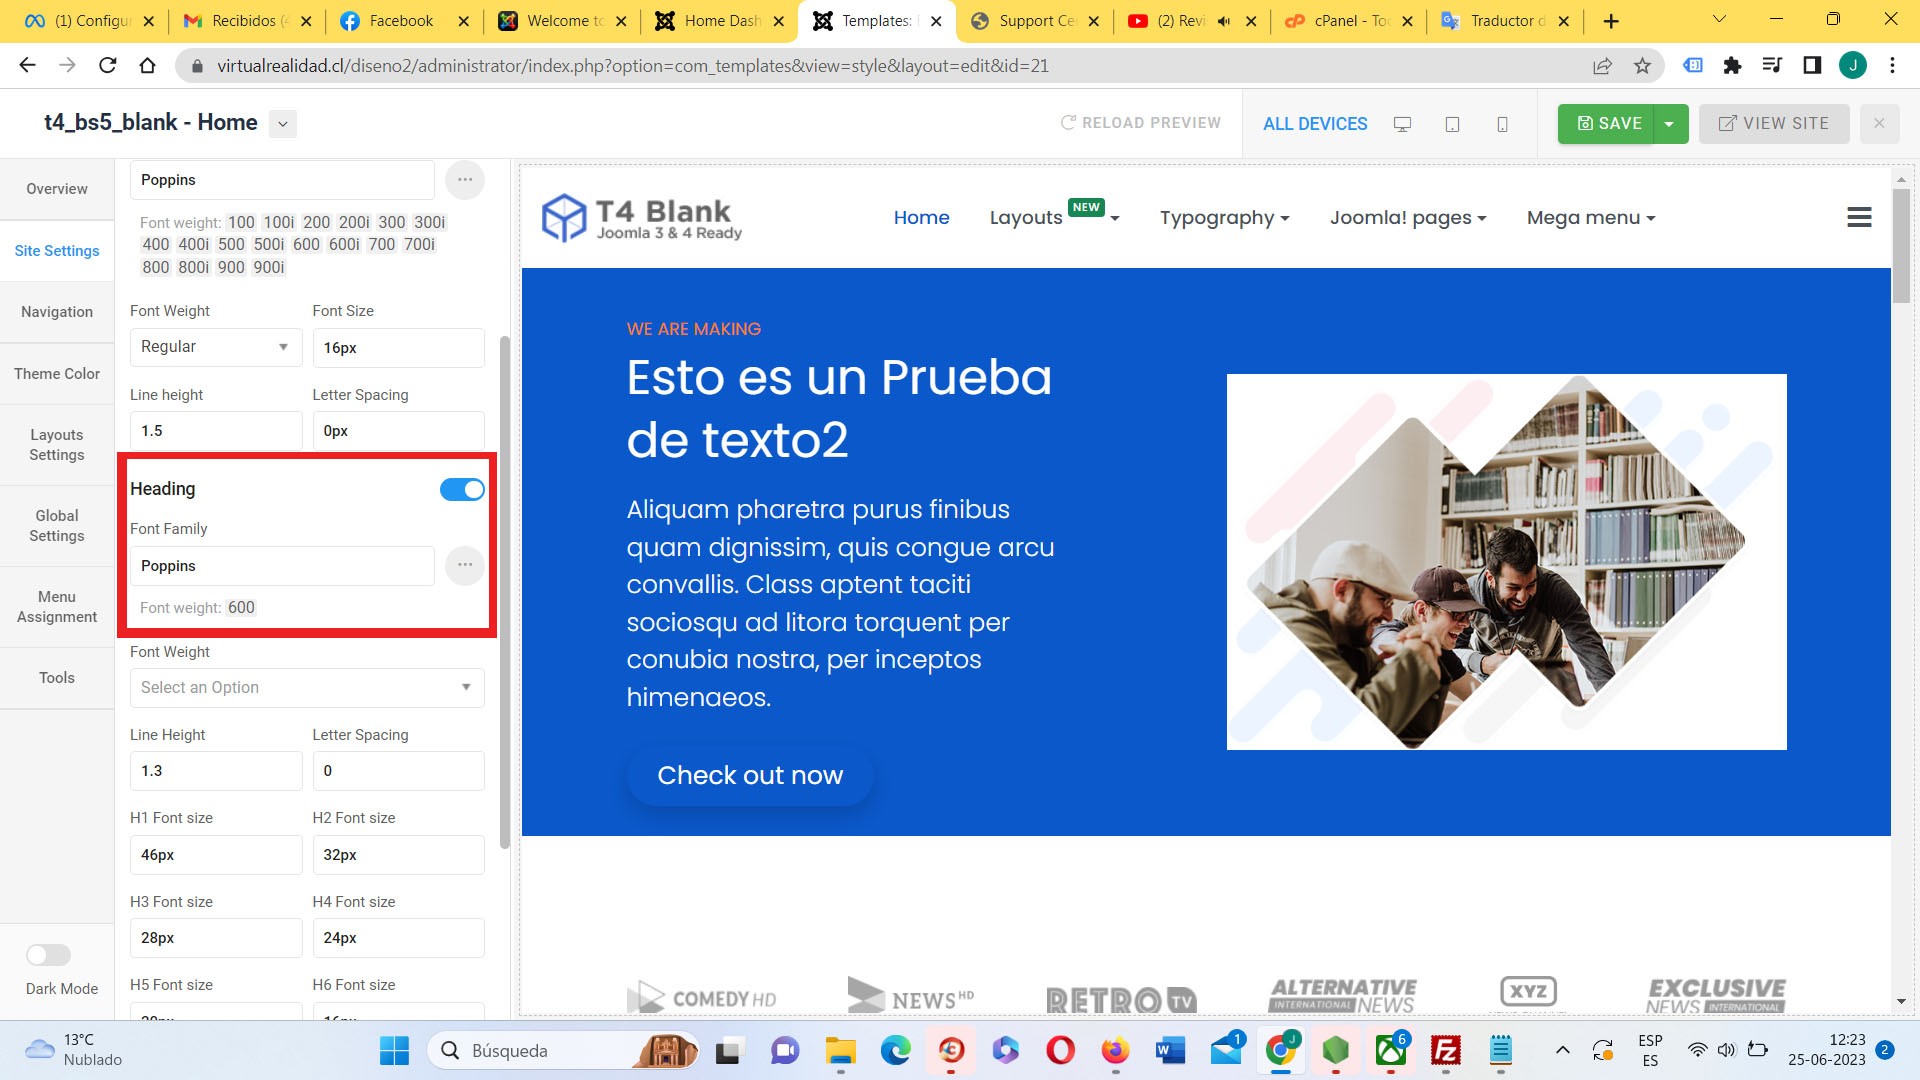Open Heading font family picker ellipsis button
Screen dimensions: 1920x1080
pyautogui.click(x=465, y=566)
